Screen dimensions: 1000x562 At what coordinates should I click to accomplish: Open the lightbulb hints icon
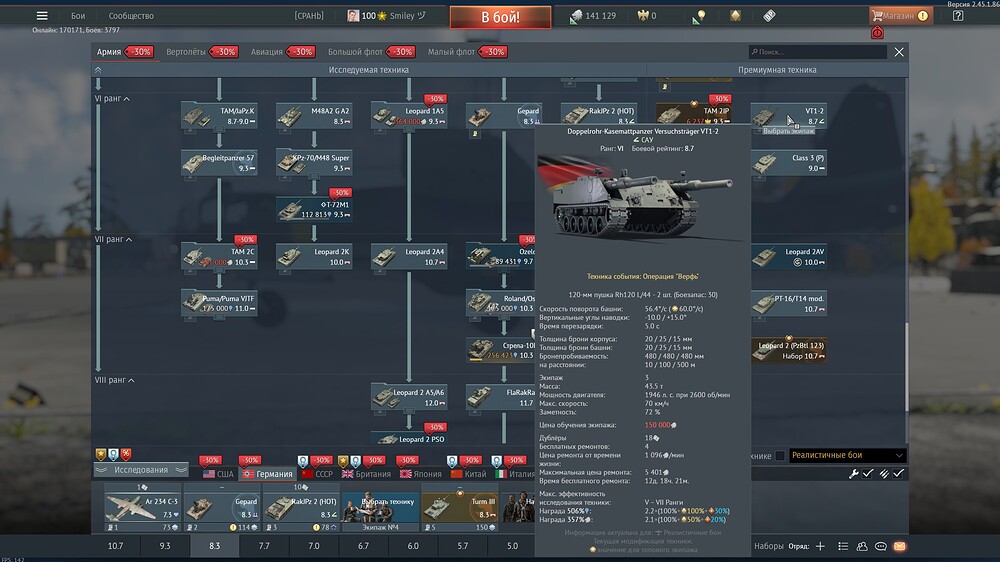click(702, 16)
